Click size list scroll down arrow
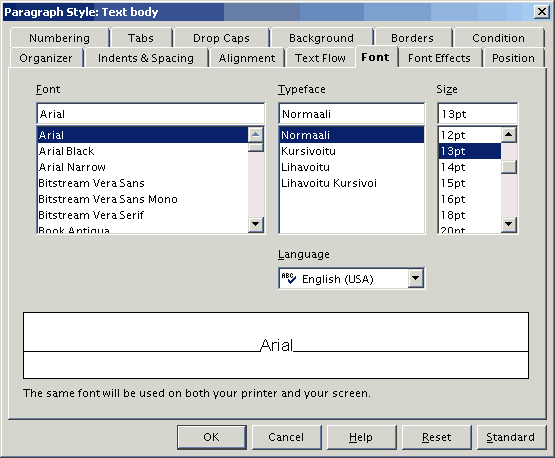The width and height of the screenshot is (555, 458). [509, 224]
